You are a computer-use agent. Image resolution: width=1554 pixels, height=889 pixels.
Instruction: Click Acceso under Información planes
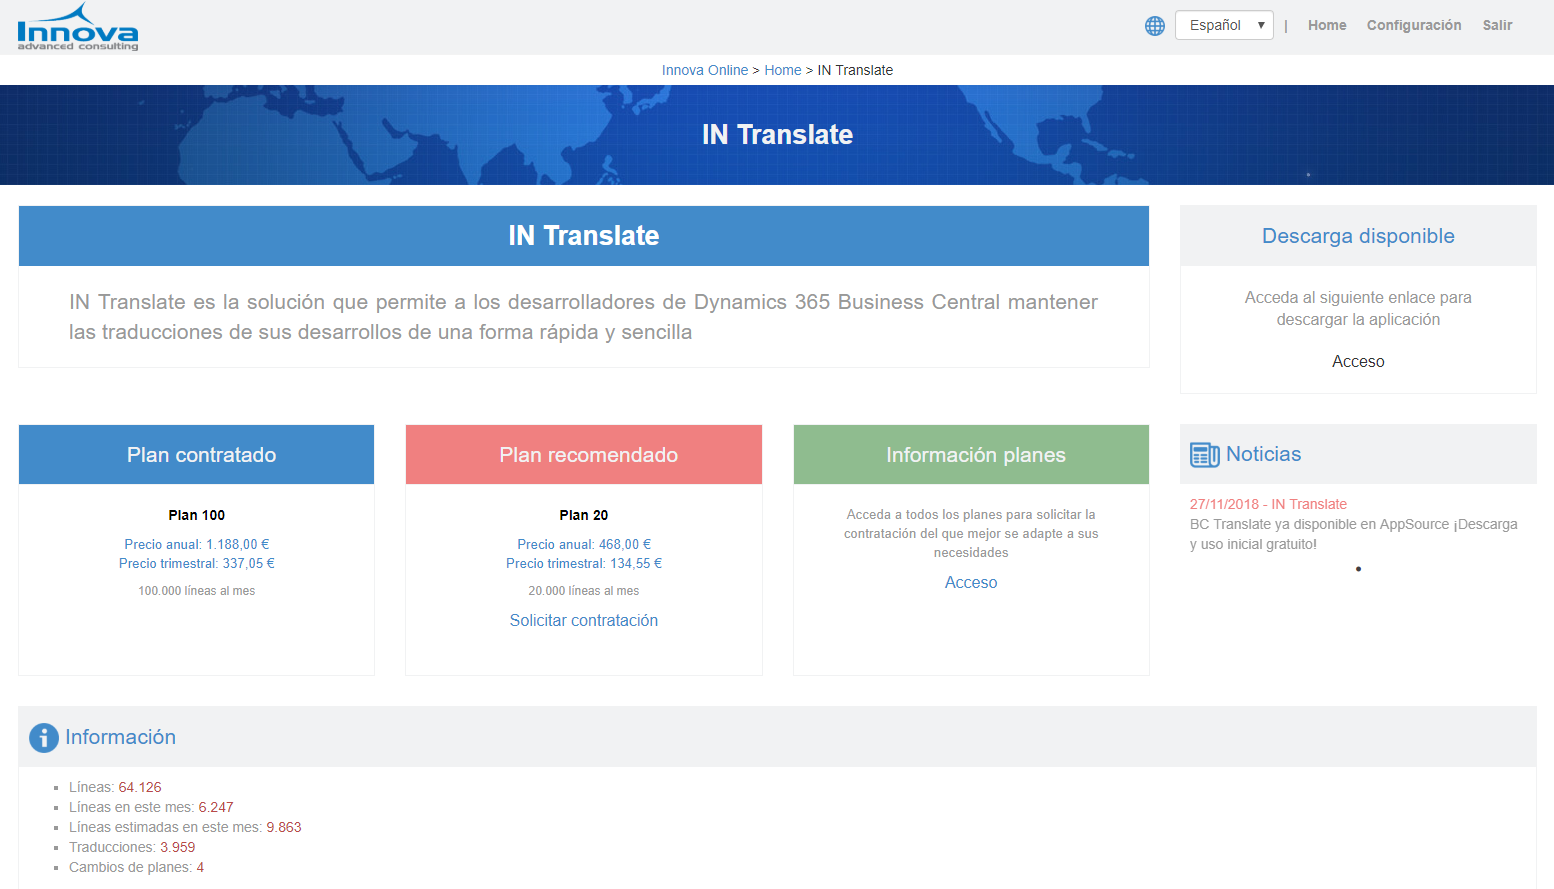click(971, 583)
